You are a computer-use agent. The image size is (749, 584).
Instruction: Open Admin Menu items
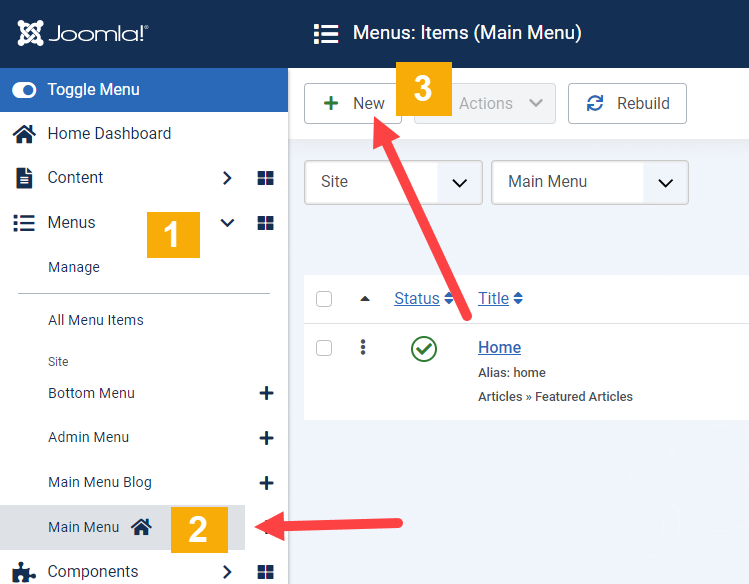pos(88,437)
